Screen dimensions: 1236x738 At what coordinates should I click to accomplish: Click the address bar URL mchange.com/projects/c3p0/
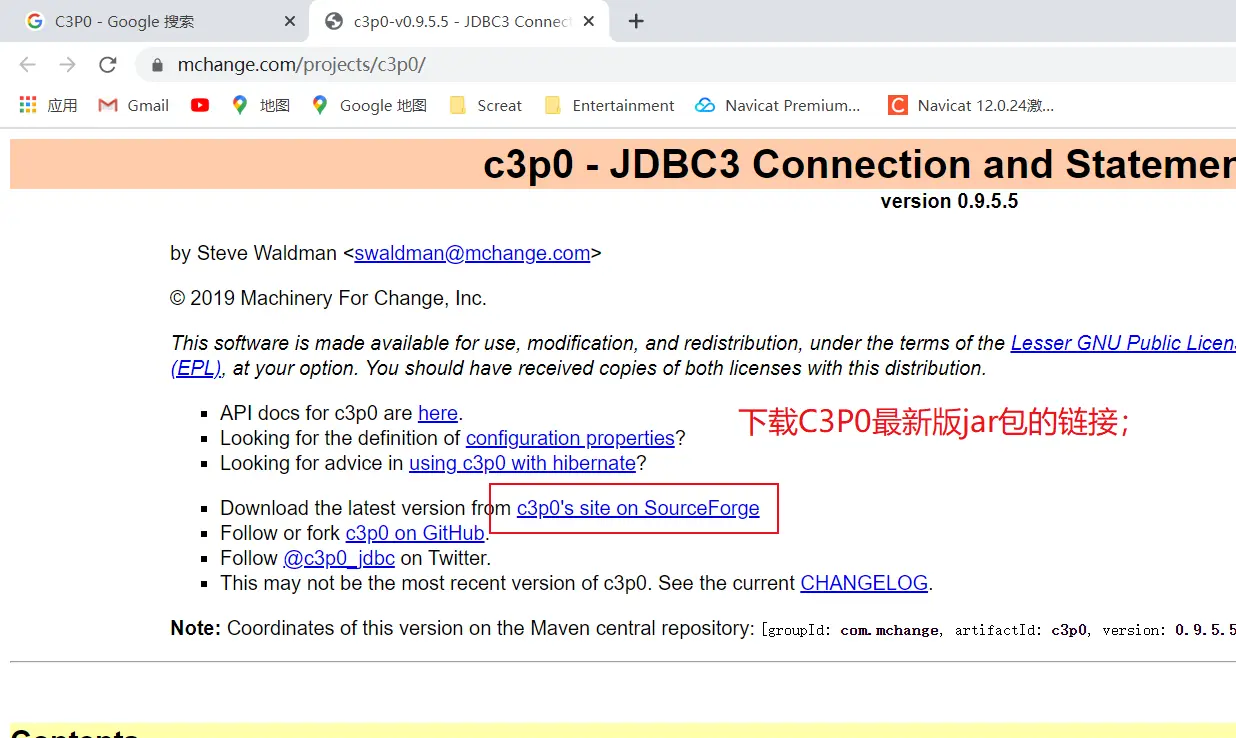point(302,65)
